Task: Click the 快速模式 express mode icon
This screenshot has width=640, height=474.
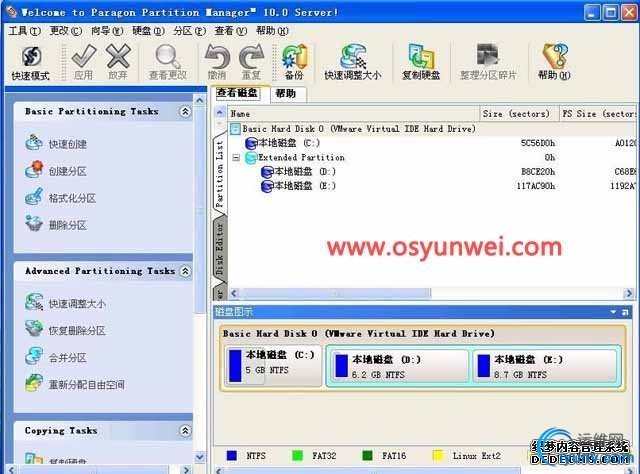Action: [x=31, y=56]
